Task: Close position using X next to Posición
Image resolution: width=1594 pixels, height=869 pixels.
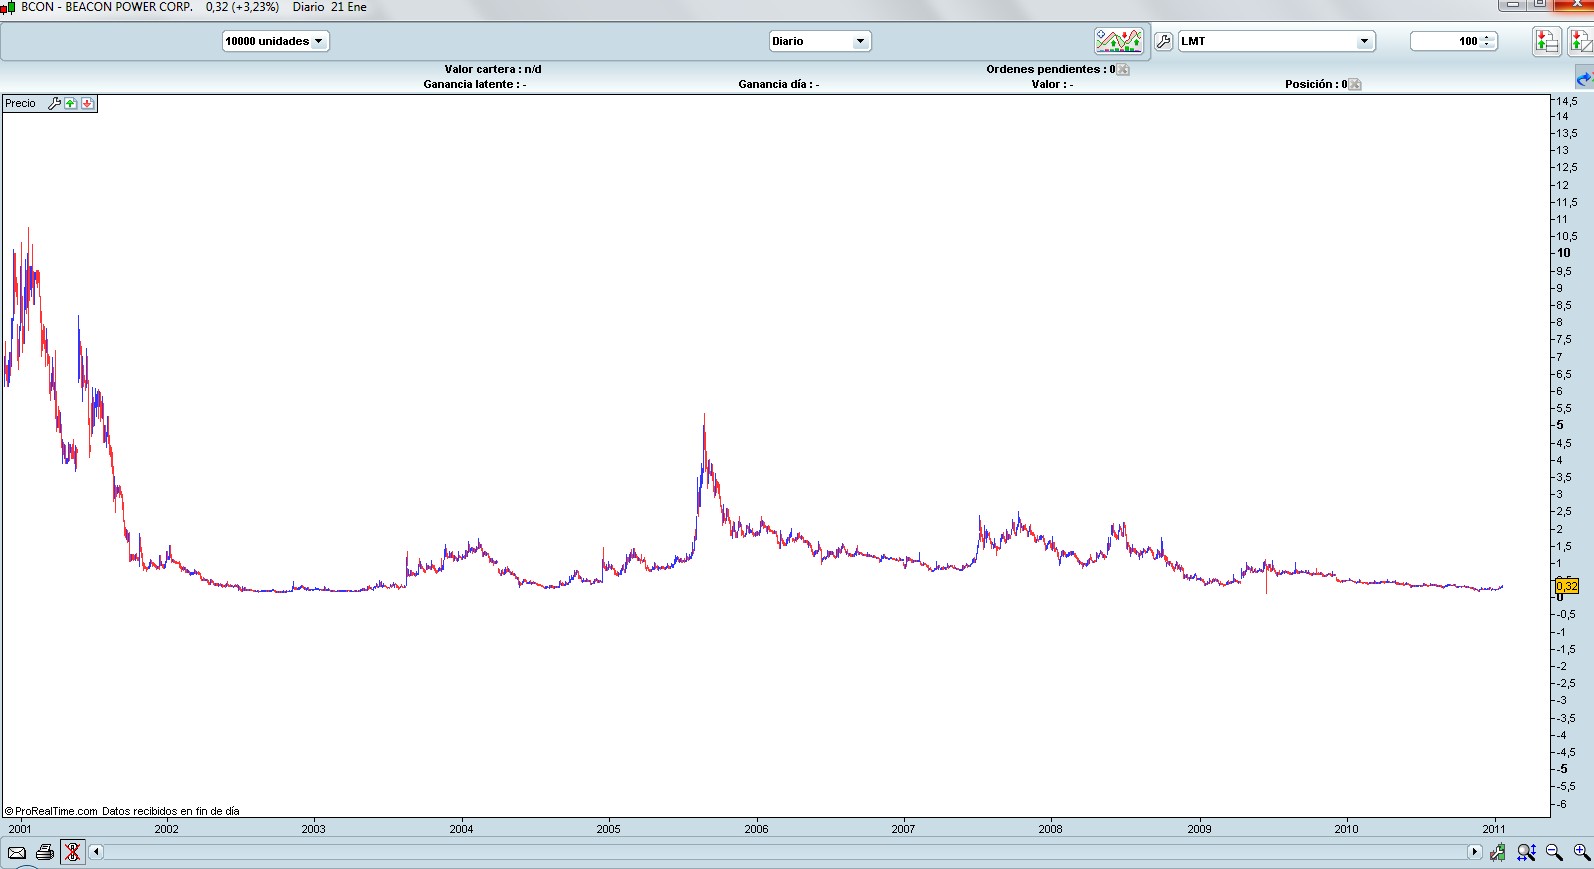Action: (1355, 85)
